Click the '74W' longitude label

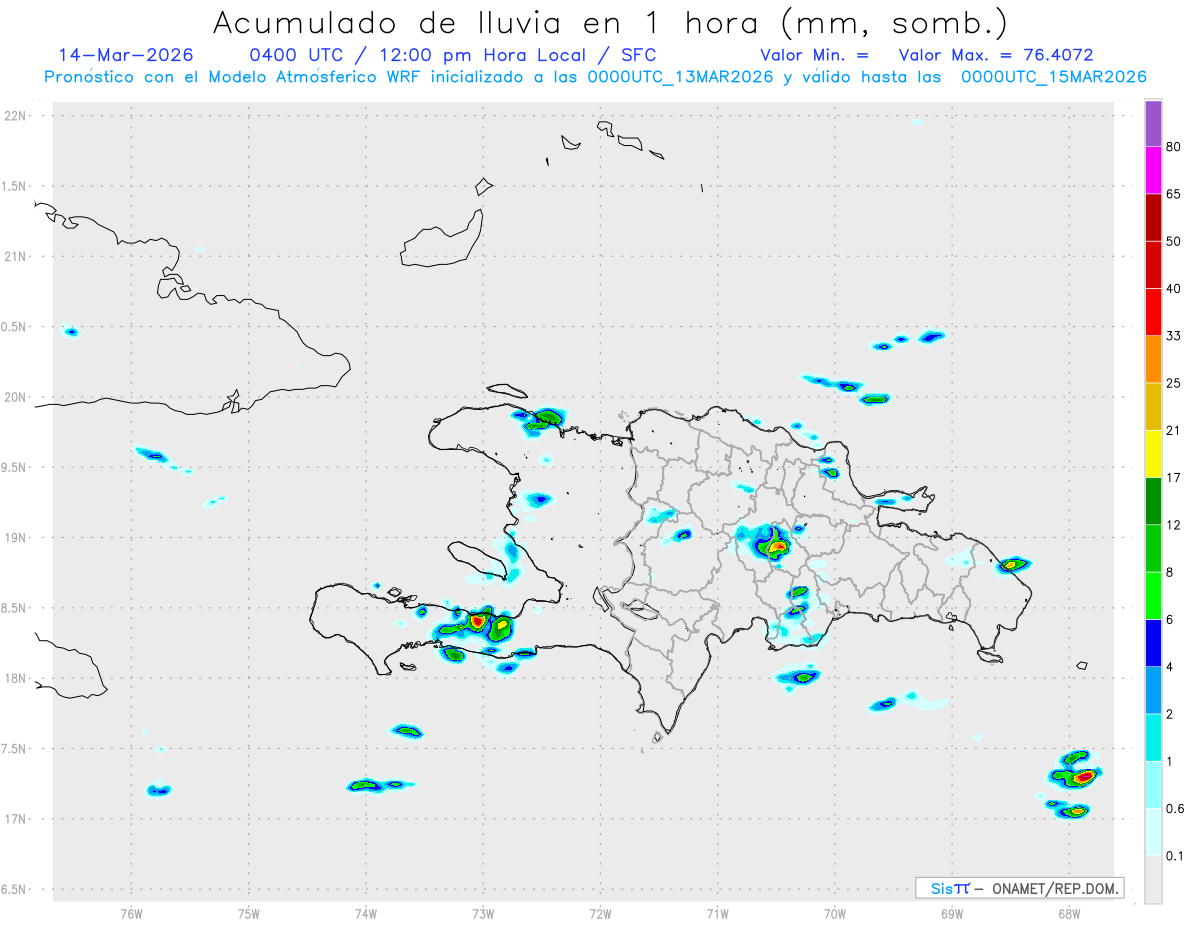(366, 915)
